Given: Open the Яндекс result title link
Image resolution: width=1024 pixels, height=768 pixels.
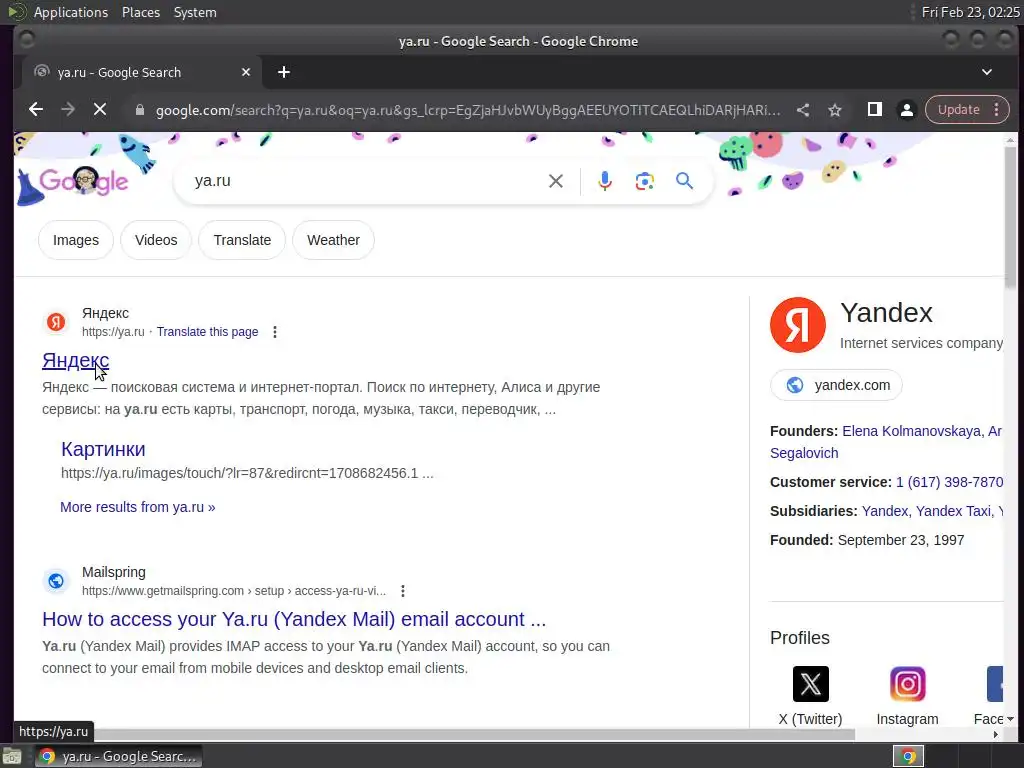Looking at the screenshot, I should [x=75, y=360].
